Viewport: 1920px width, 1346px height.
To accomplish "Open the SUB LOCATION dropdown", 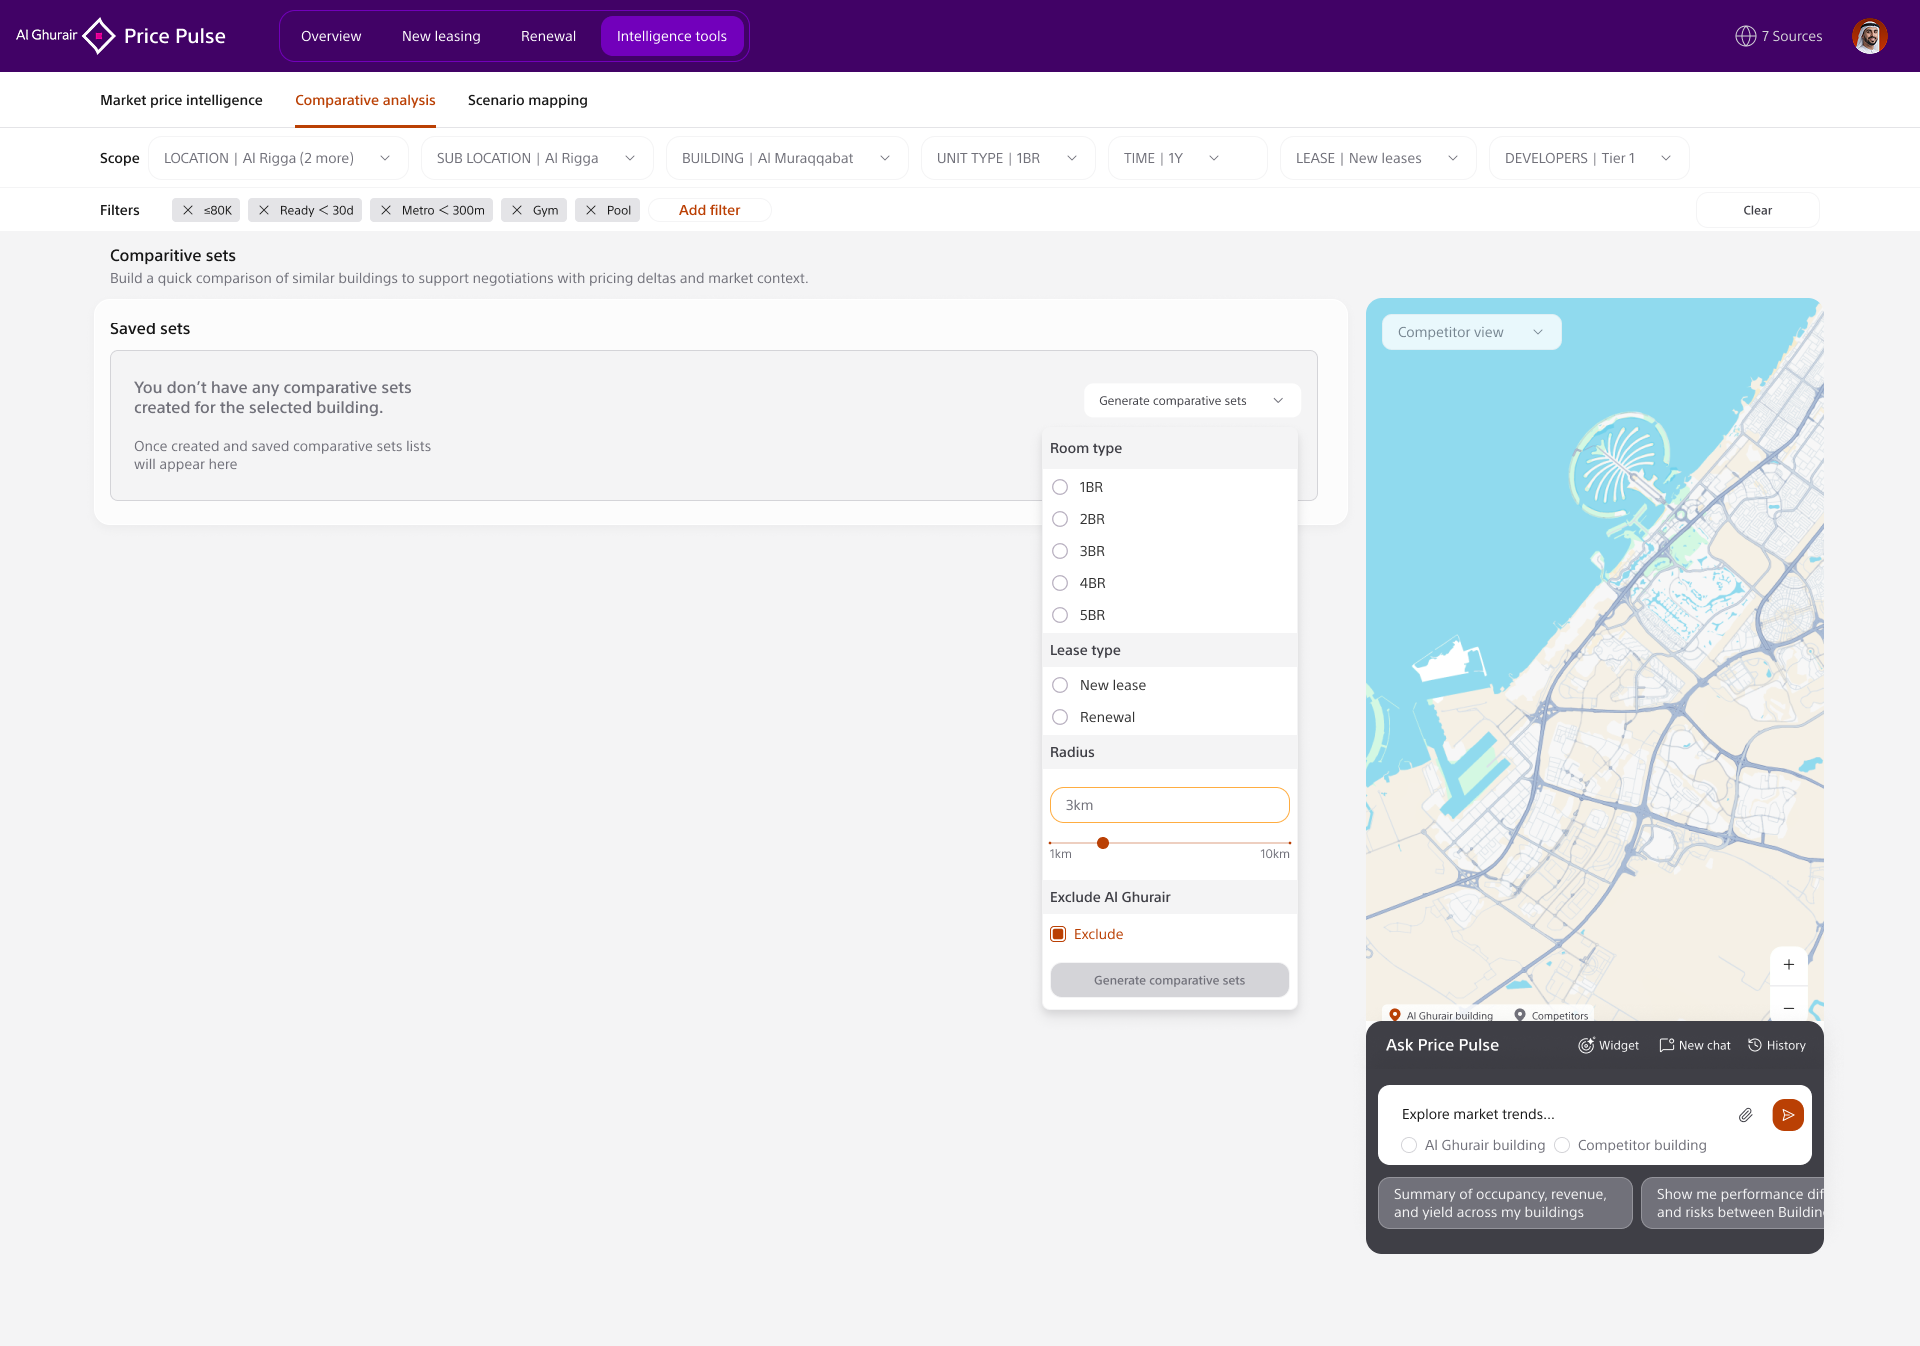I will 537,158.
